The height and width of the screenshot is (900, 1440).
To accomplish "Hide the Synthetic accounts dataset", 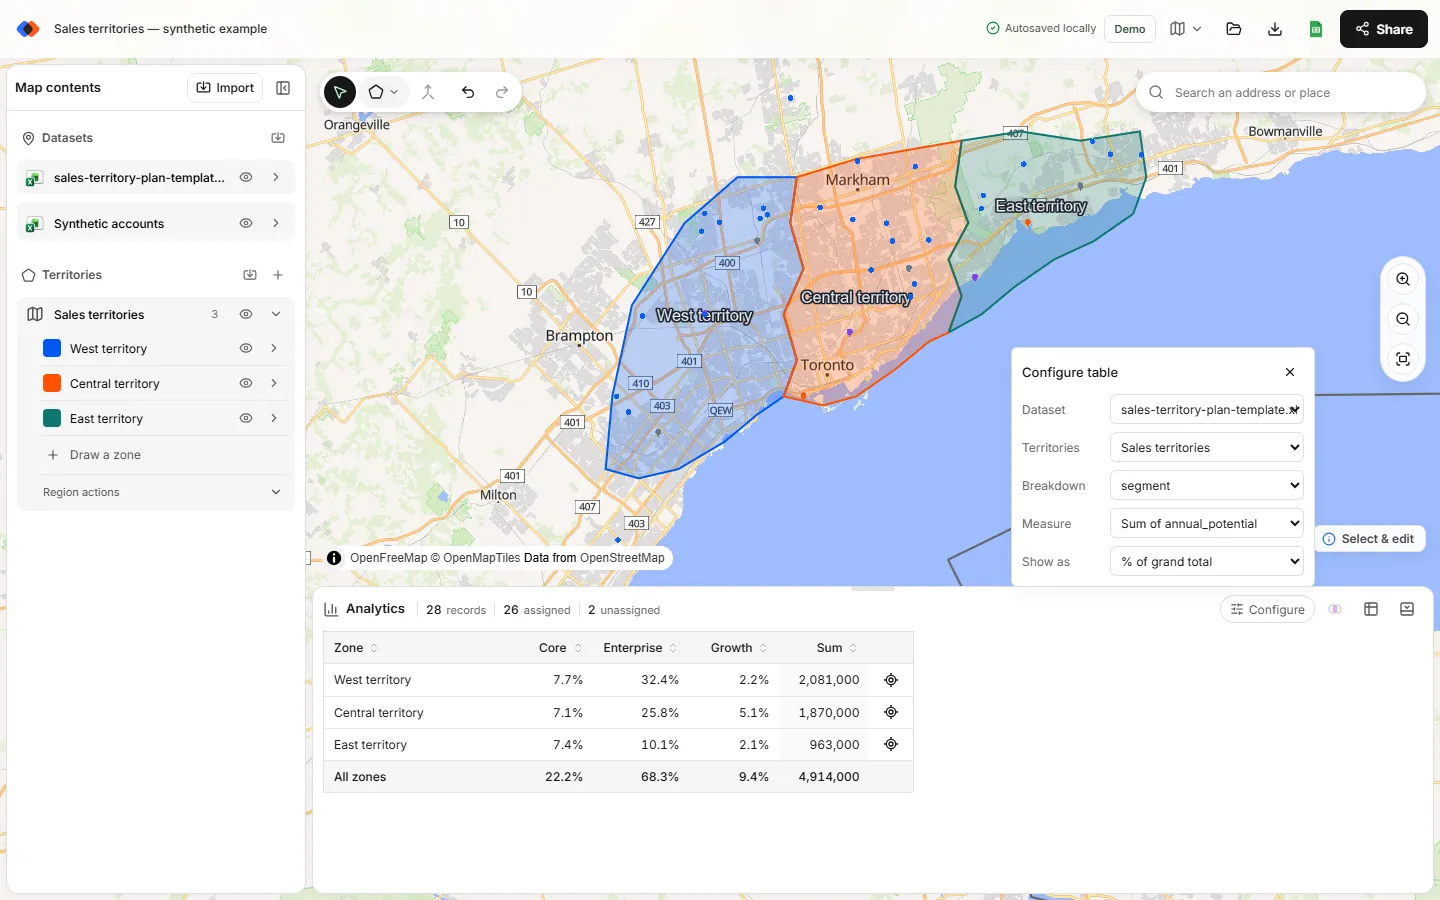I will click(246, 224).
